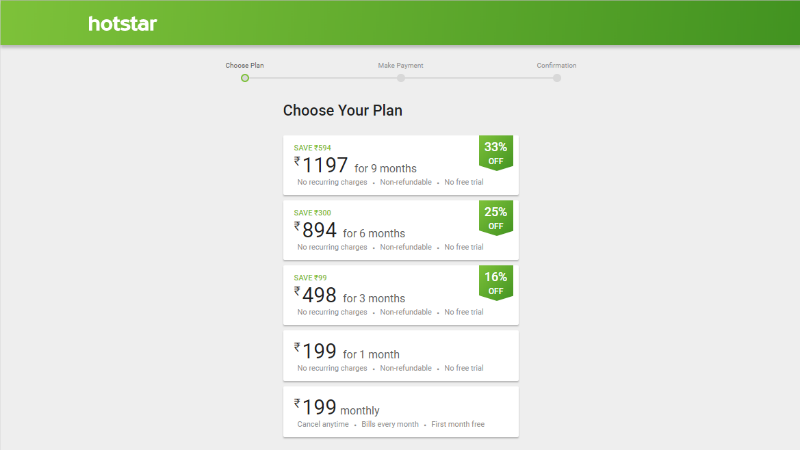Click the Confirmation step dot
Image resolution: width=800 pixels, height=450 pixels.
pos(557,78)
